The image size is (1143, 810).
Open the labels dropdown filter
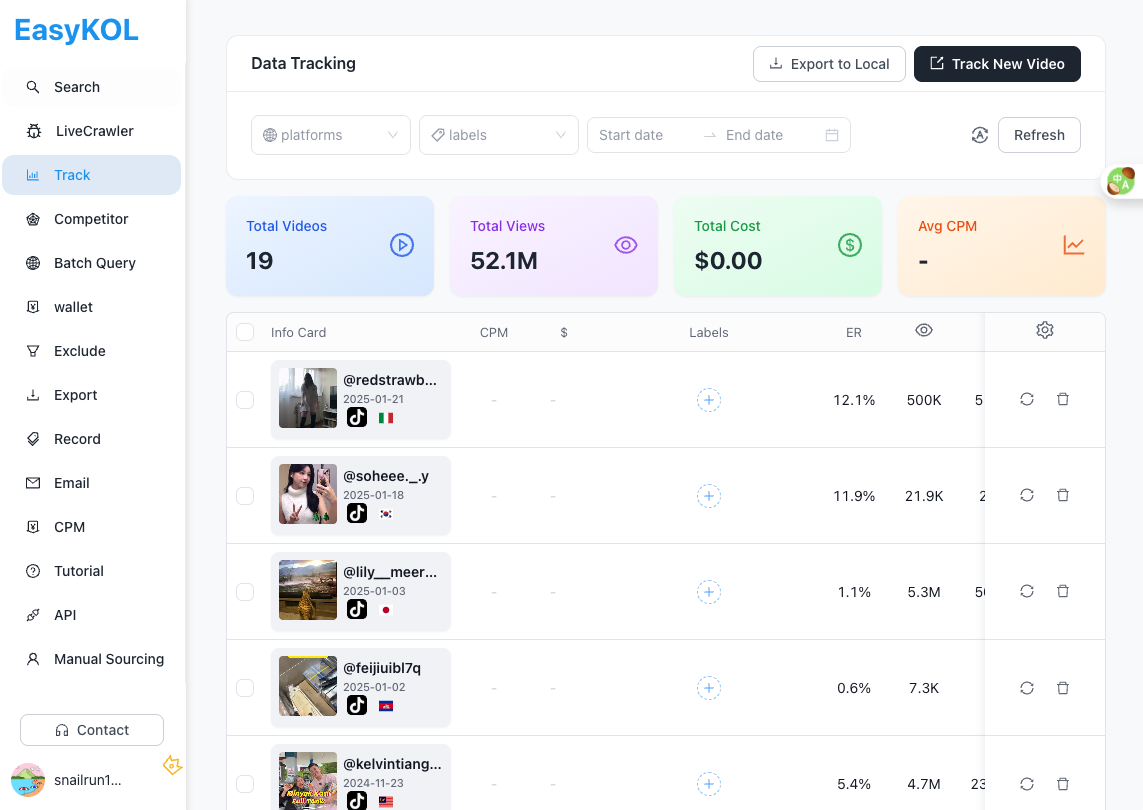pyautogui.click(x=498, y=134)
